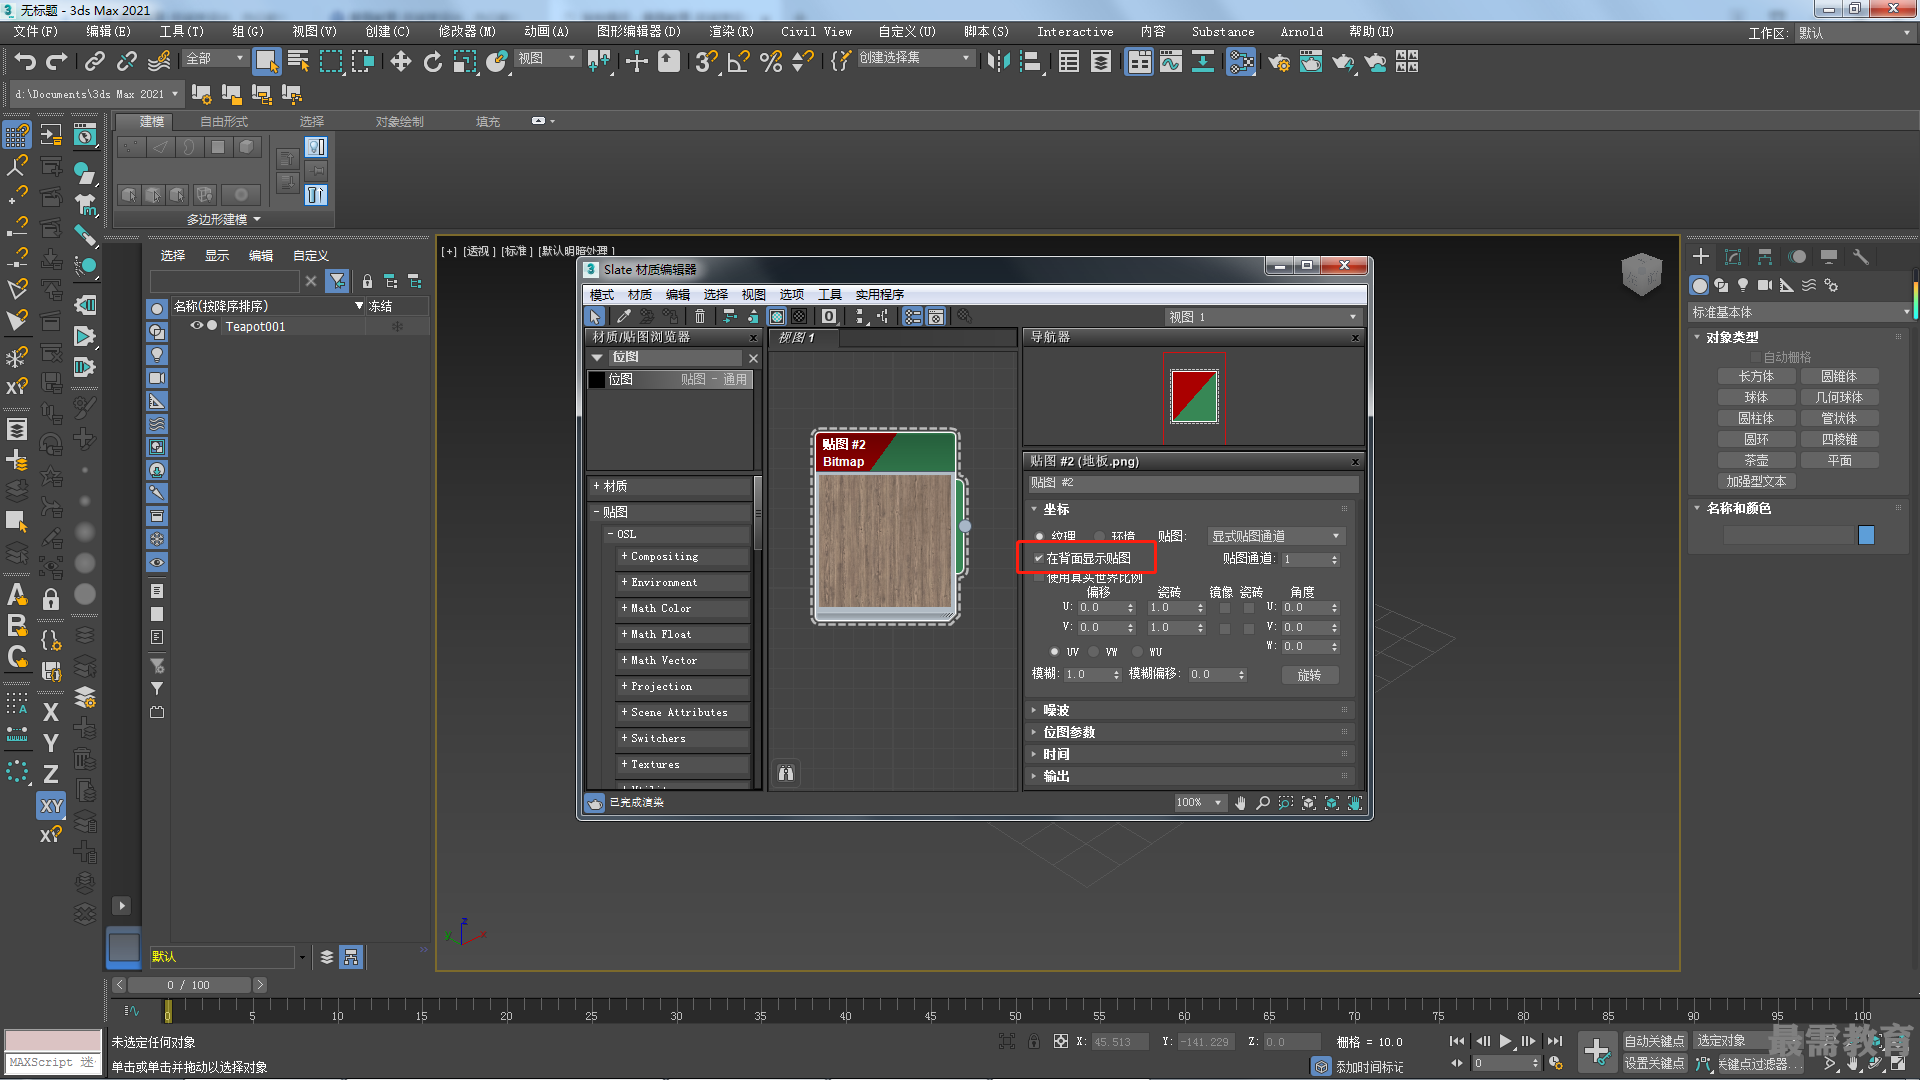This screenshot has width=1920, height=1080.
Task: Uncheck Show Map on Back checkbox
Action: point(1039,558)
